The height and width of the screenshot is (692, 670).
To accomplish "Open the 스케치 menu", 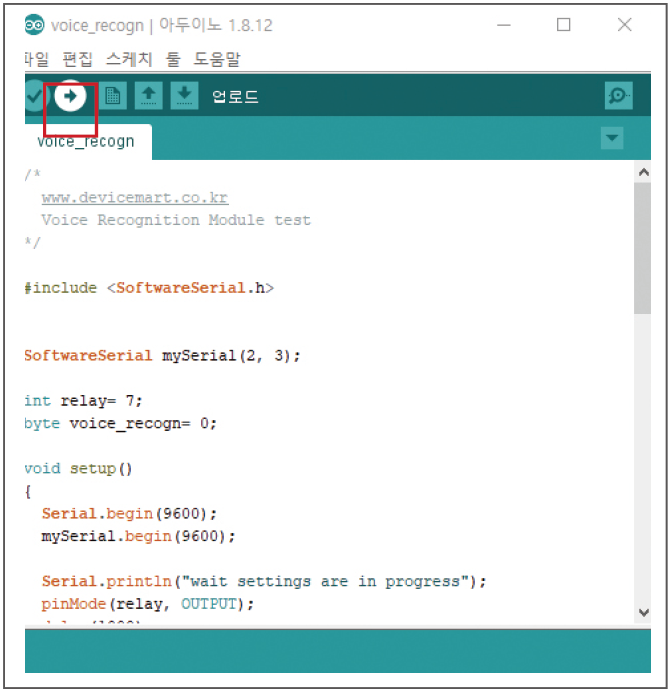I will 129,59.
